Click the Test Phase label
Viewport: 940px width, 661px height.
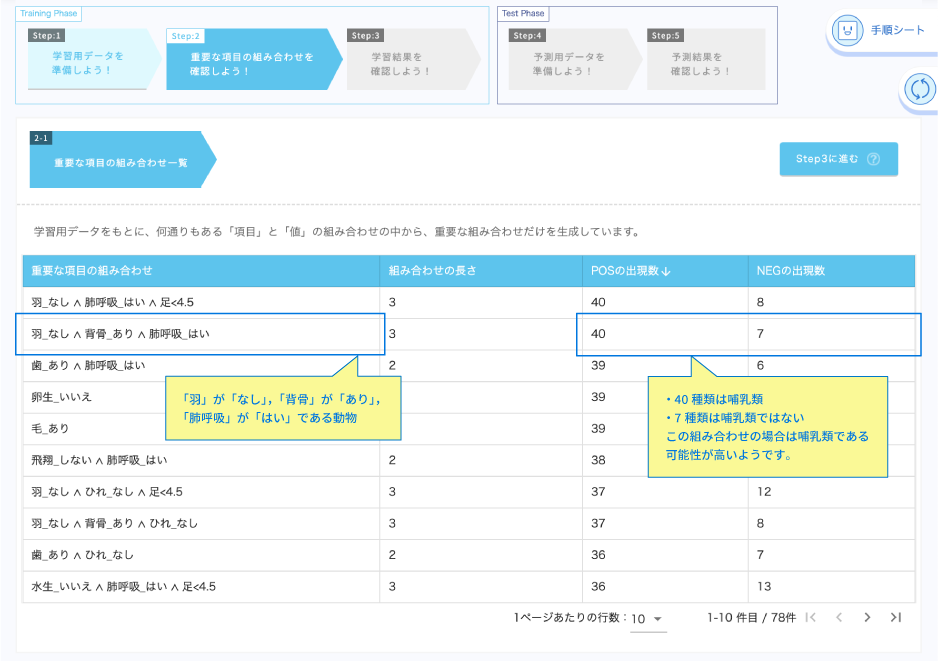point(523,13)
